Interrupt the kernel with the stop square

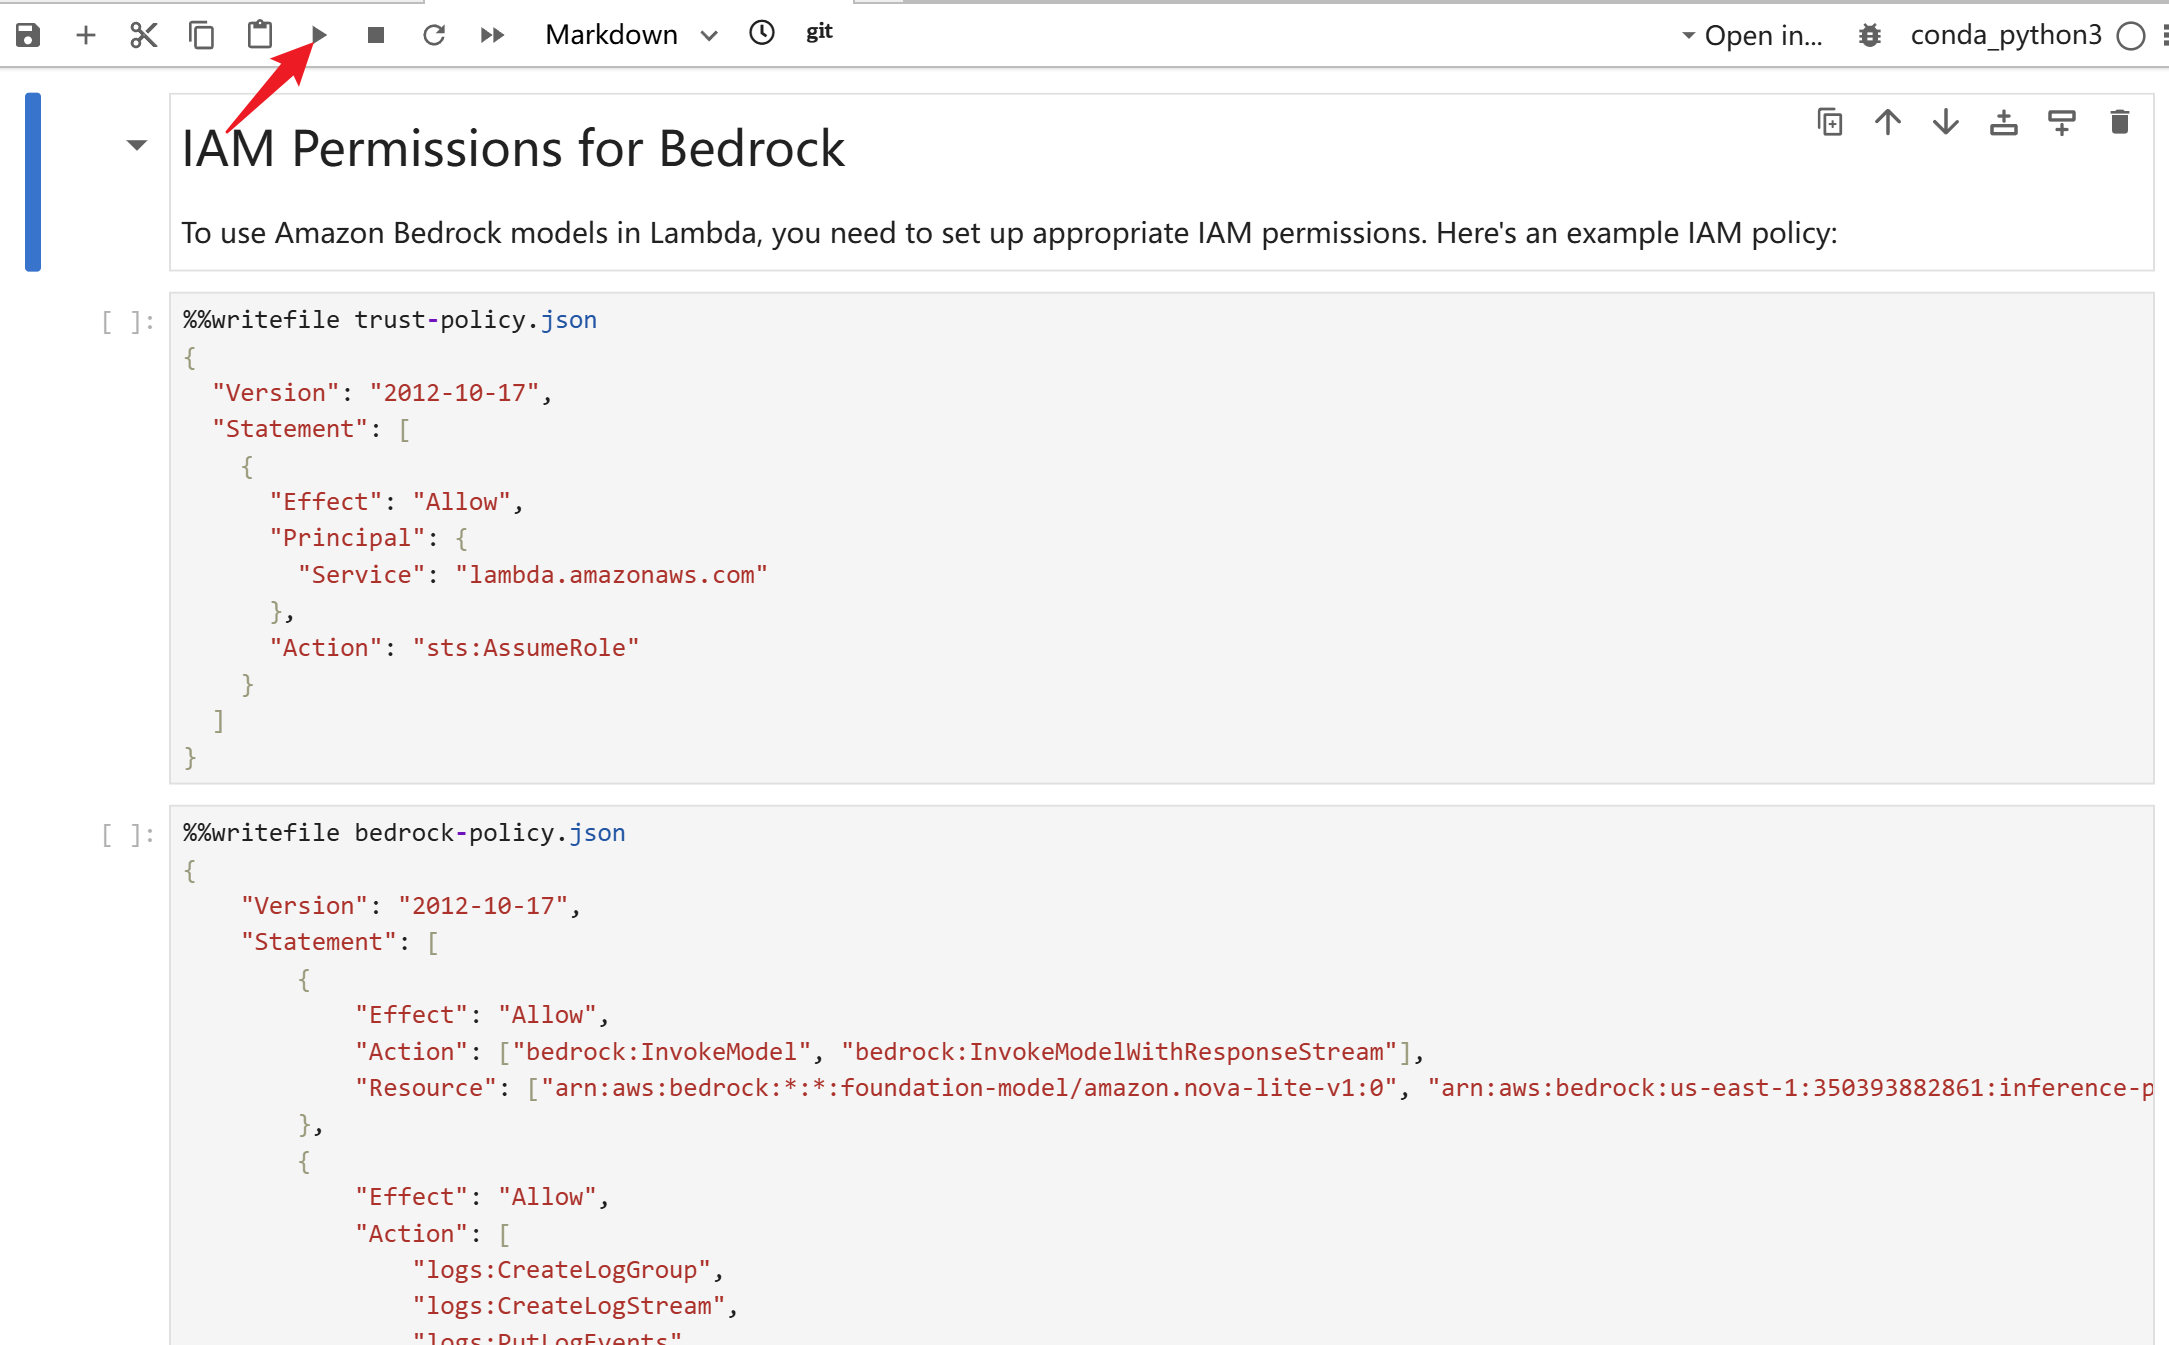376,35
